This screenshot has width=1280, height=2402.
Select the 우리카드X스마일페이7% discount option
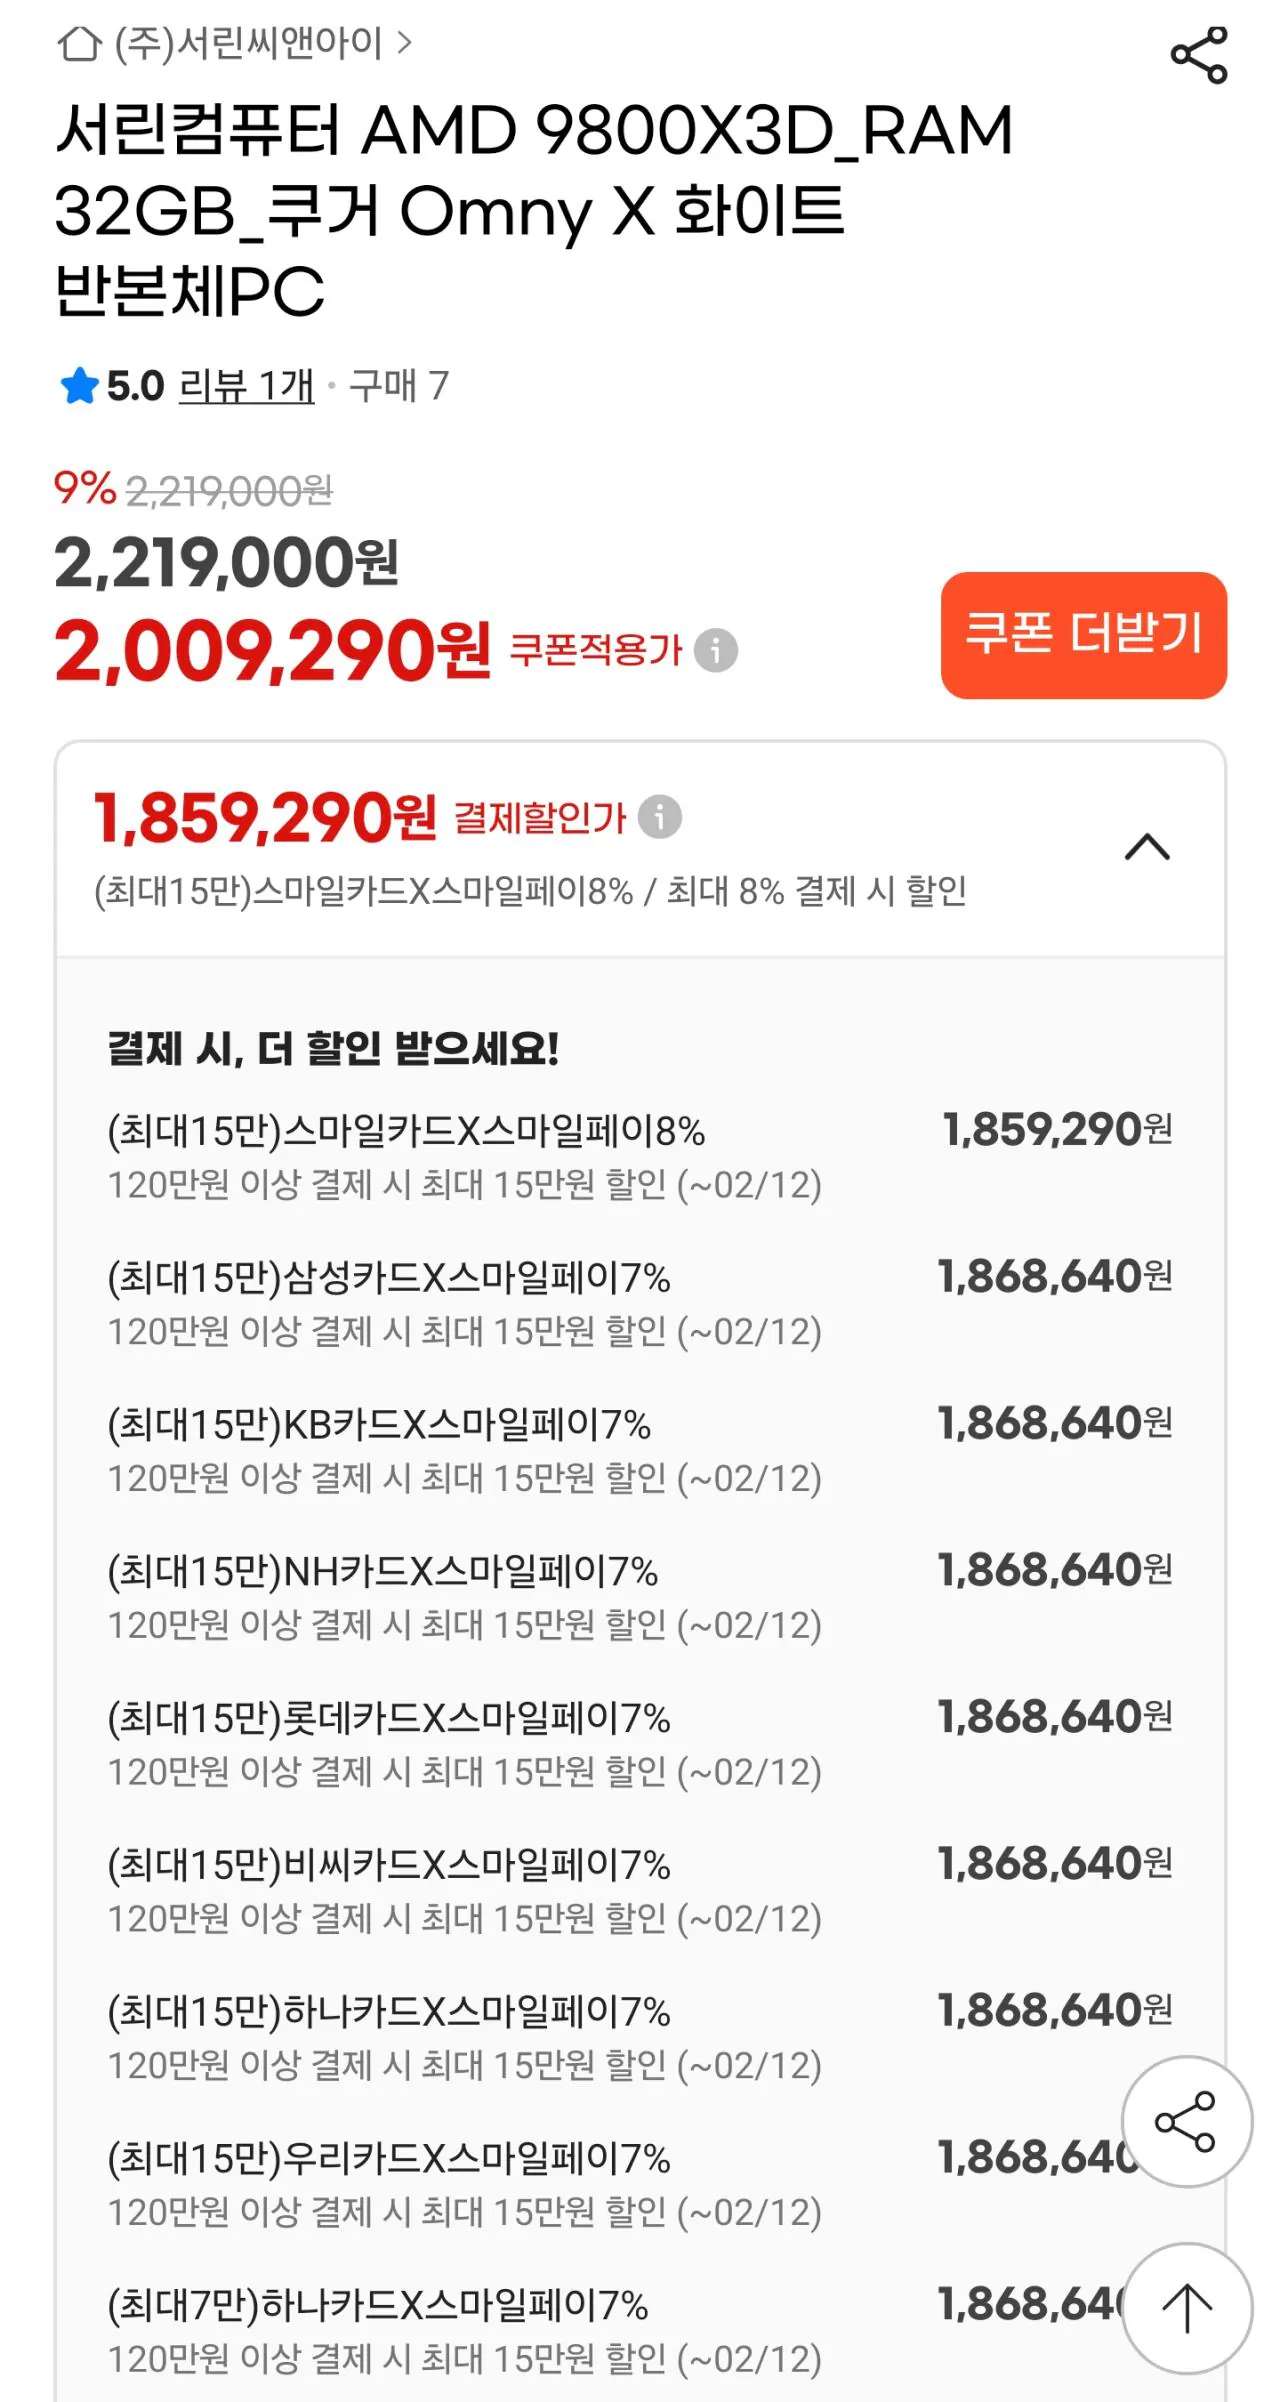point(389,2158)
